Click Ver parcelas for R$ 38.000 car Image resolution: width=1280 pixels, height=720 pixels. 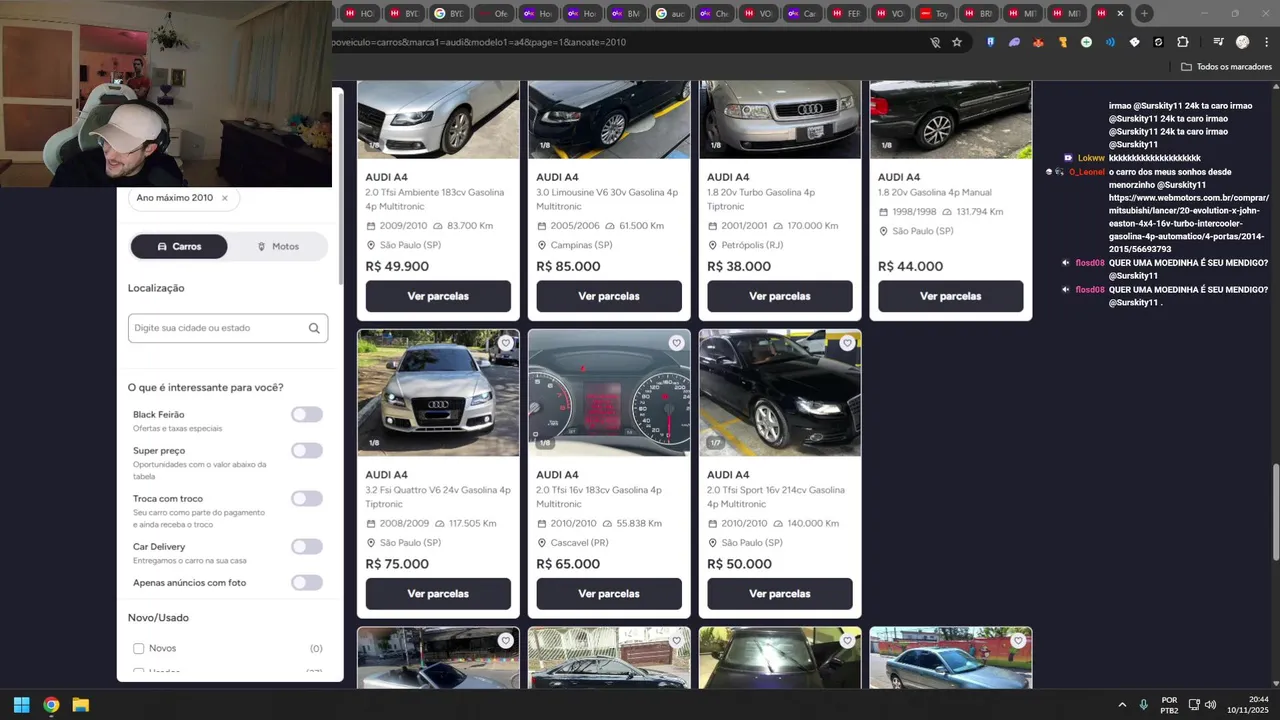pos(780,296)
